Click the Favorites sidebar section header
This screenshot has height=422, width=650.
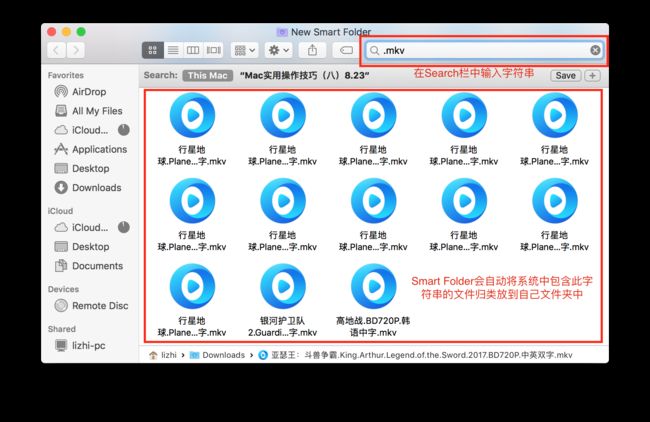[65, 75]
